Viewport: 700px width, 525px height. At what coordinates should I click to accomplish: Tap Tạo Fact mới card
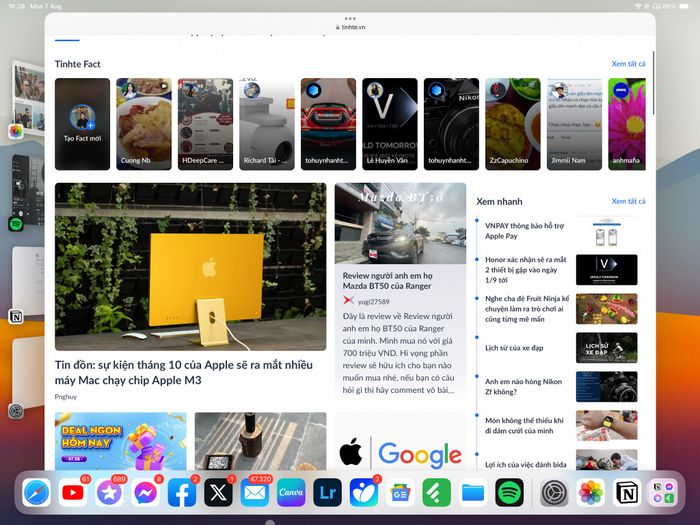(82, 124)
